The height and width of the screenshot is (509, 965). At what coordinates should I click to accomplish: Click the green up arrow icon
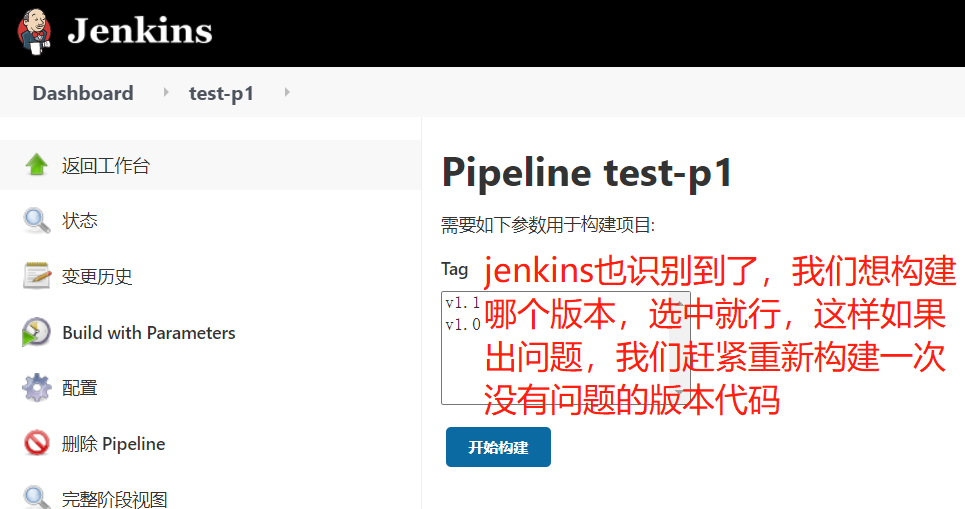(x=36, y=164)
